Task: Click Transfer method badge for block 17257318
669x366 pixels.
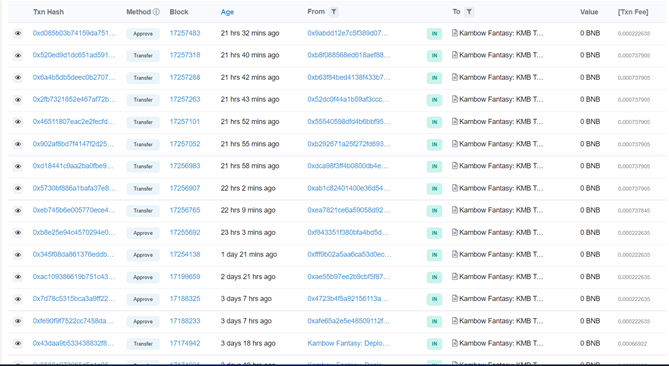Action: pyautogui.click(x=143, y=56)
